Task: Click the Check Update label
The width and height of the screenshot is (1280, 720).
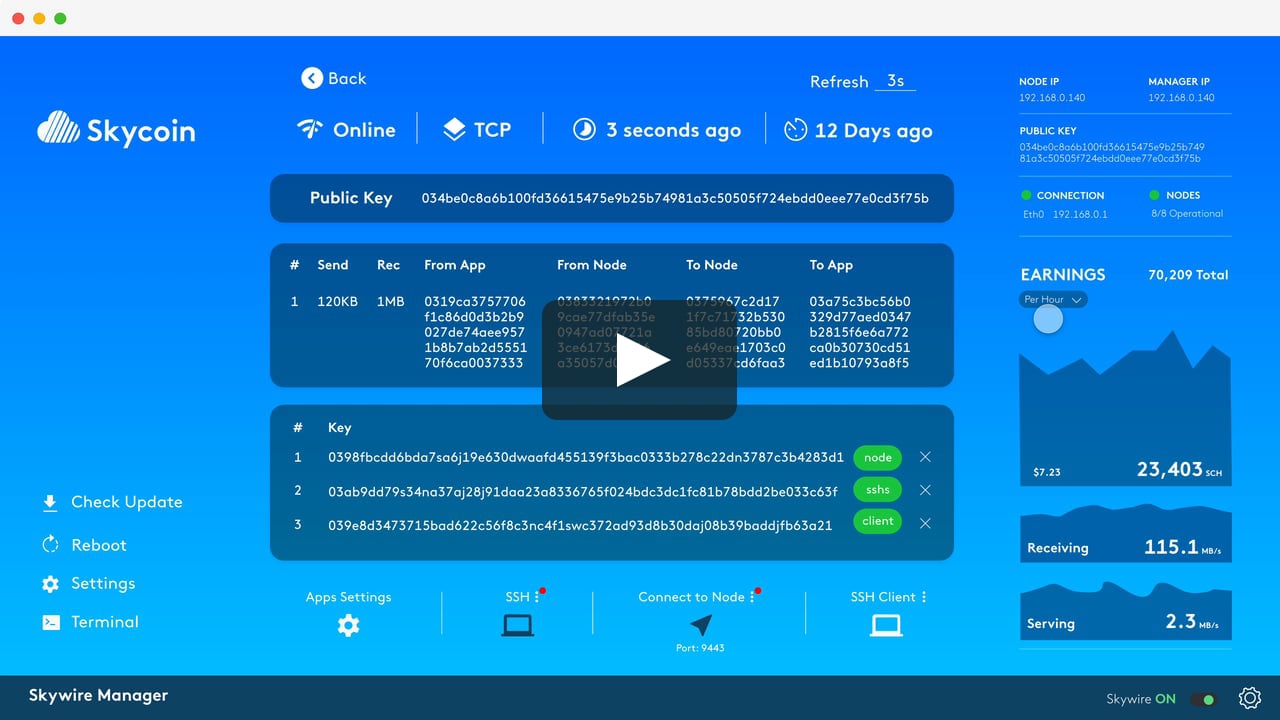Action: click(x=127, y=502)
